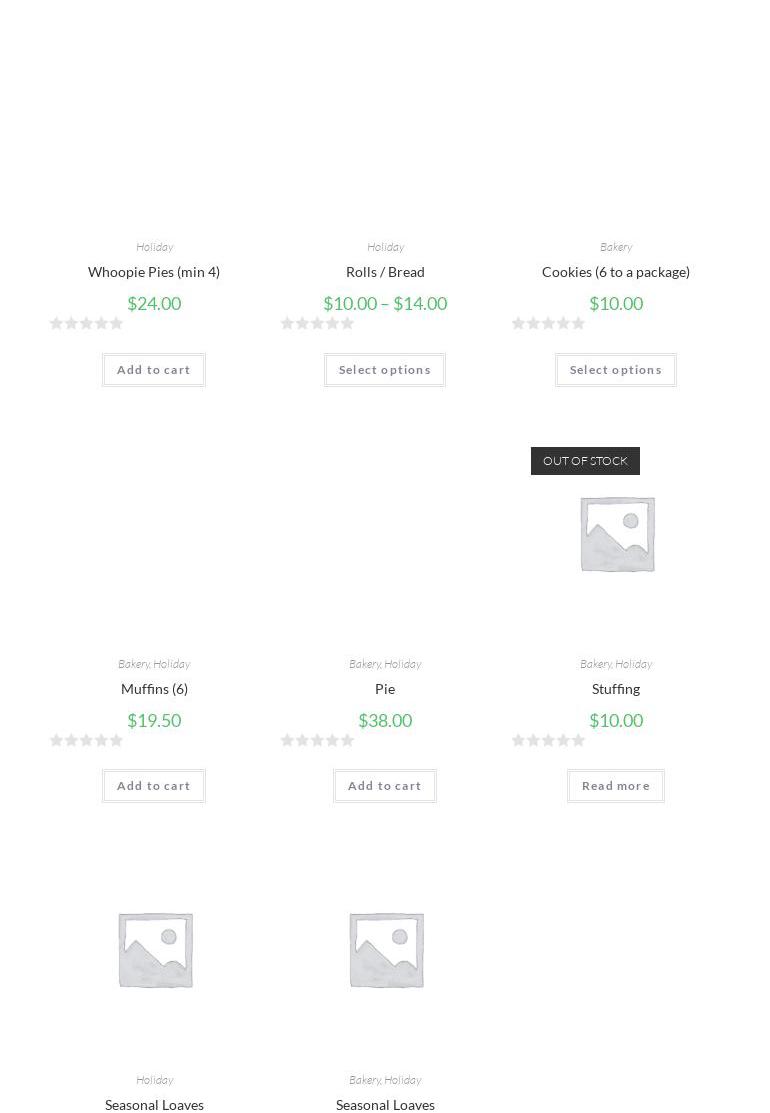This screenshot has height=1113, width=770.
Task: Open the Whoopie Pies (min 4) product link
Action: click(x=154, y=272)
